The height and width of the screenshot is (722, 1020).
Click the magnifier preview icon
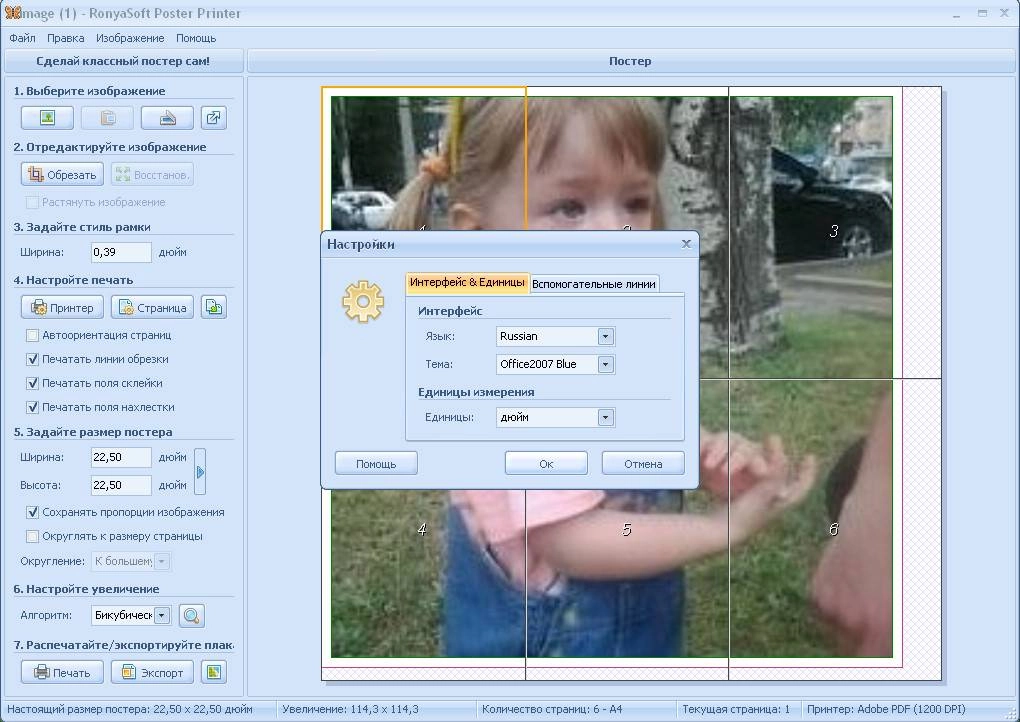point(192,615)
